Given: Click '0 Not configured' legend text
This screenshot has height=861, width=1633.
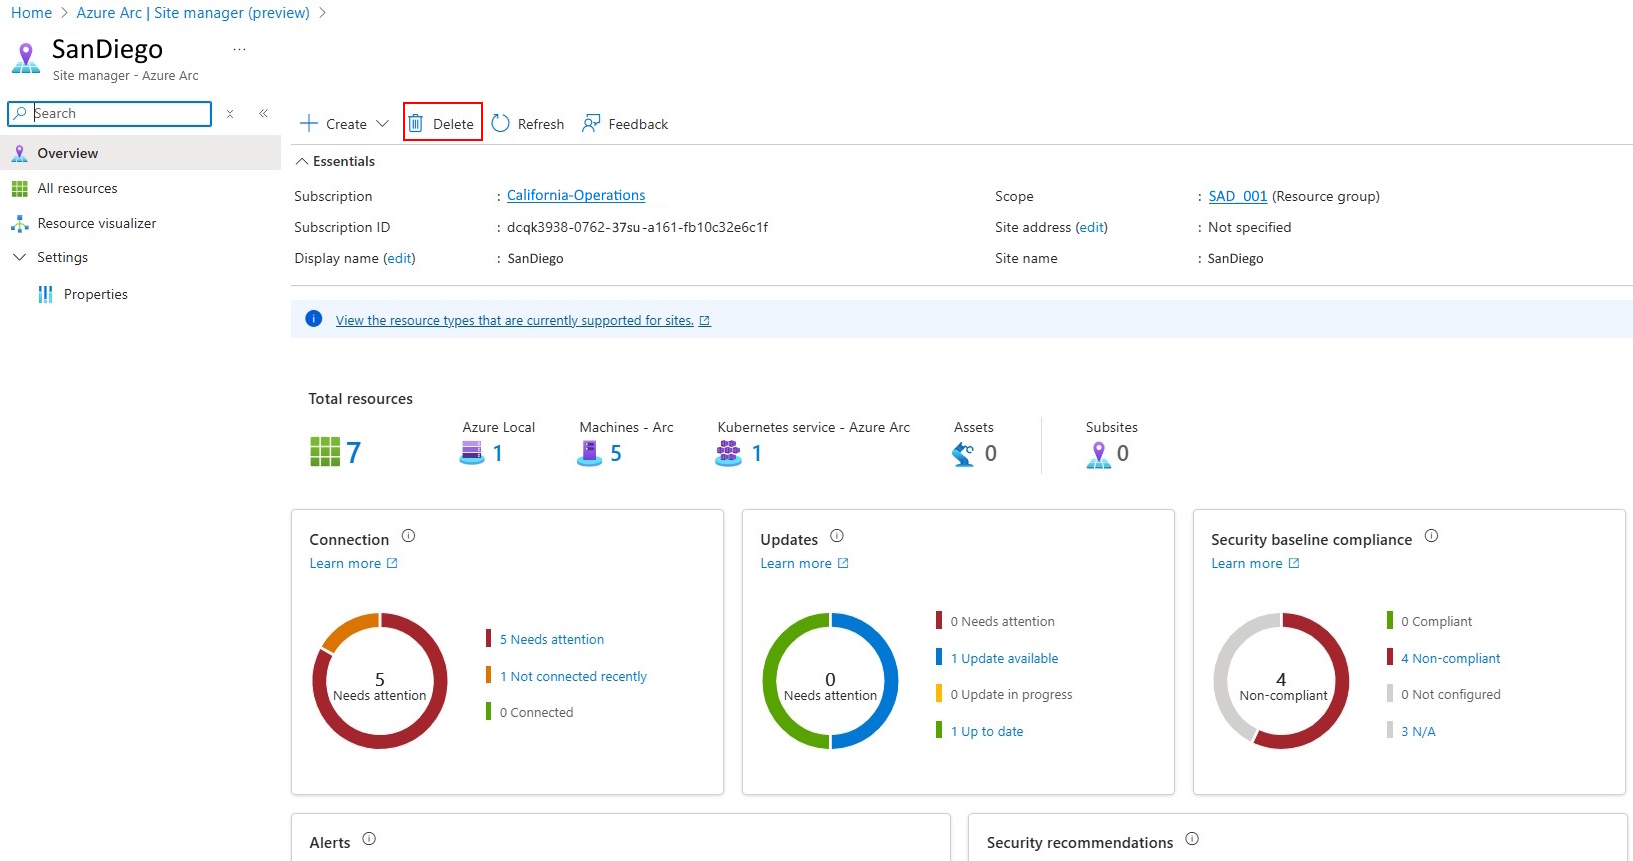Looking at the screenshot, I should coord(1450,694).
